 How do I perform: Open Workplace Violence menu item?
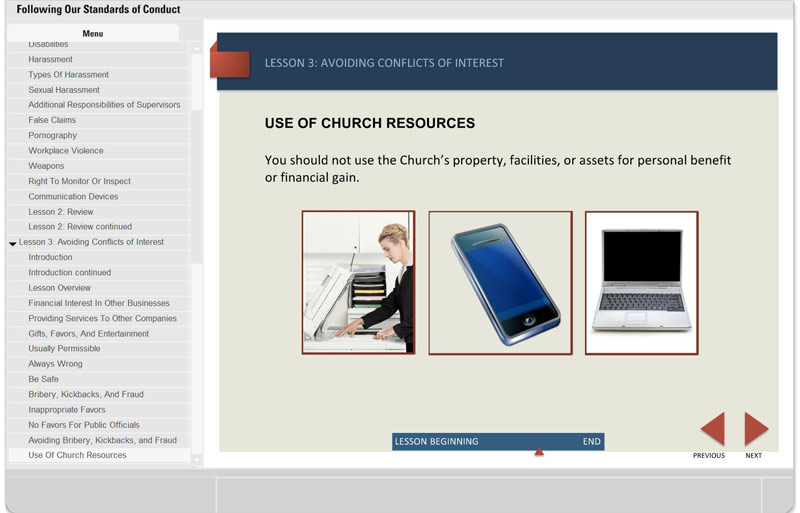point(66,151)
